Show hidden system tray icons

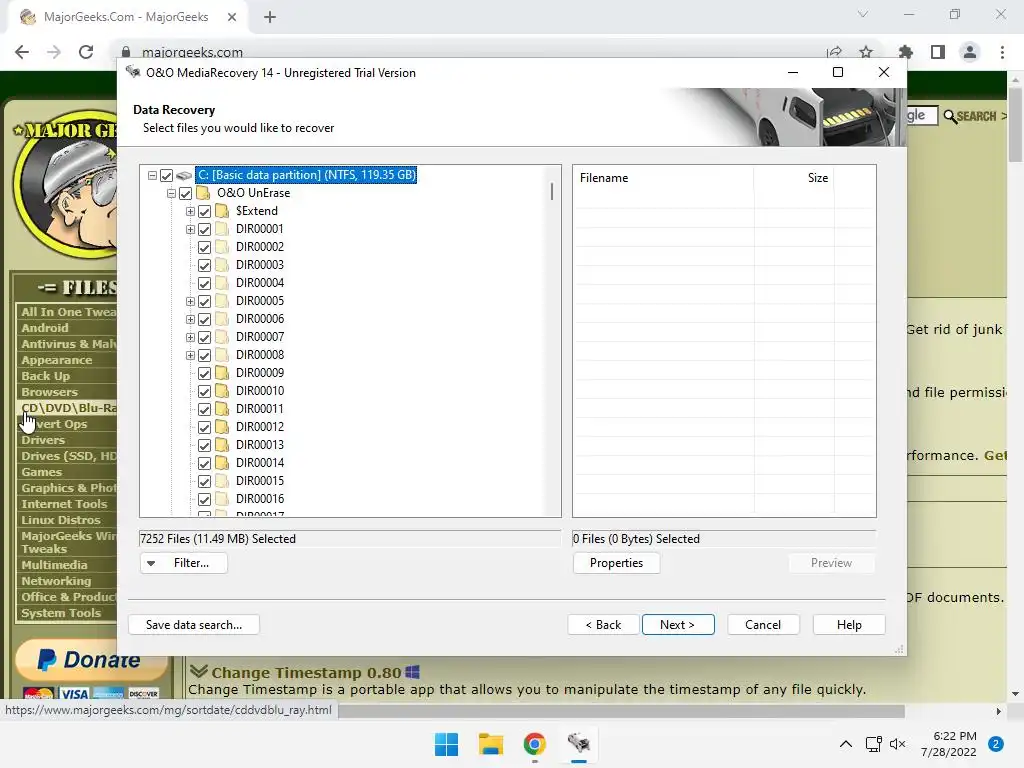click(x=846, y=744)
